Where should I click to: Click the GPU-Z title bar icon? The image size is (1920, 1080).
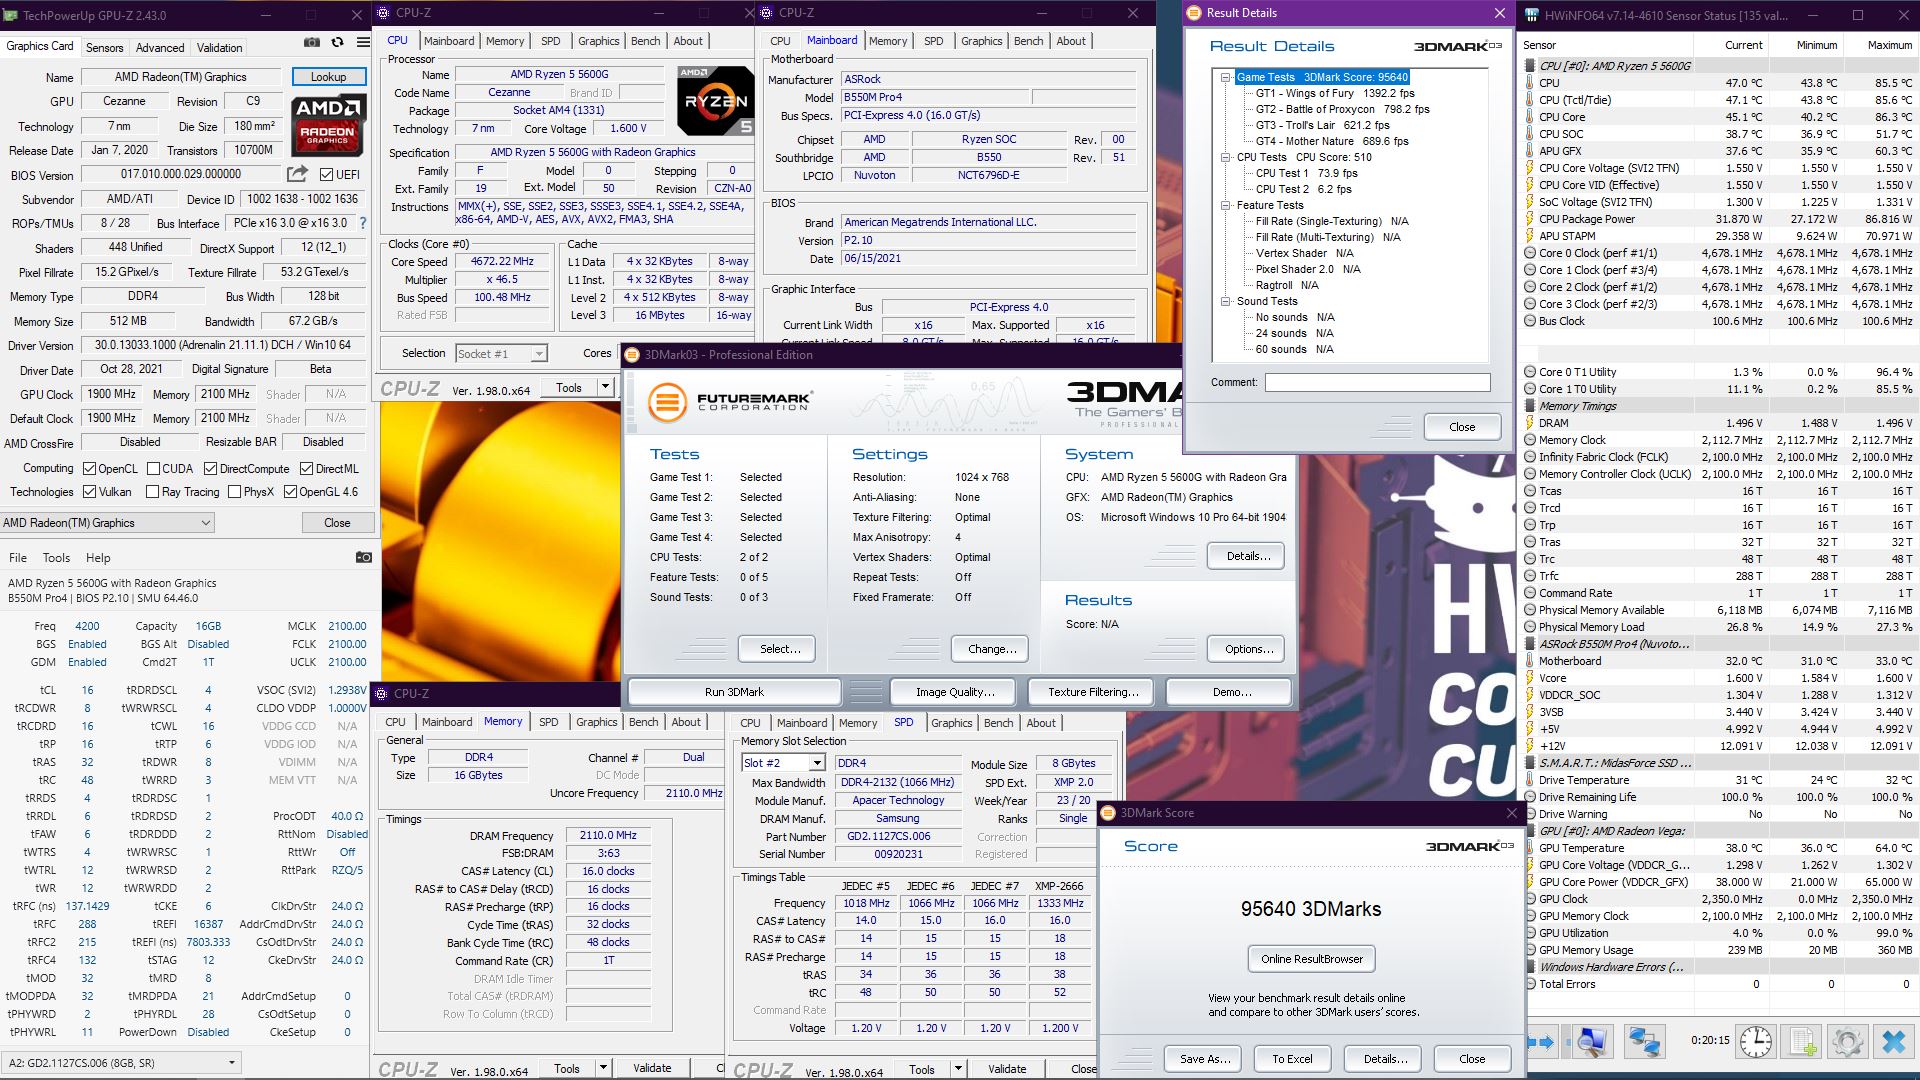pos(11,15)
